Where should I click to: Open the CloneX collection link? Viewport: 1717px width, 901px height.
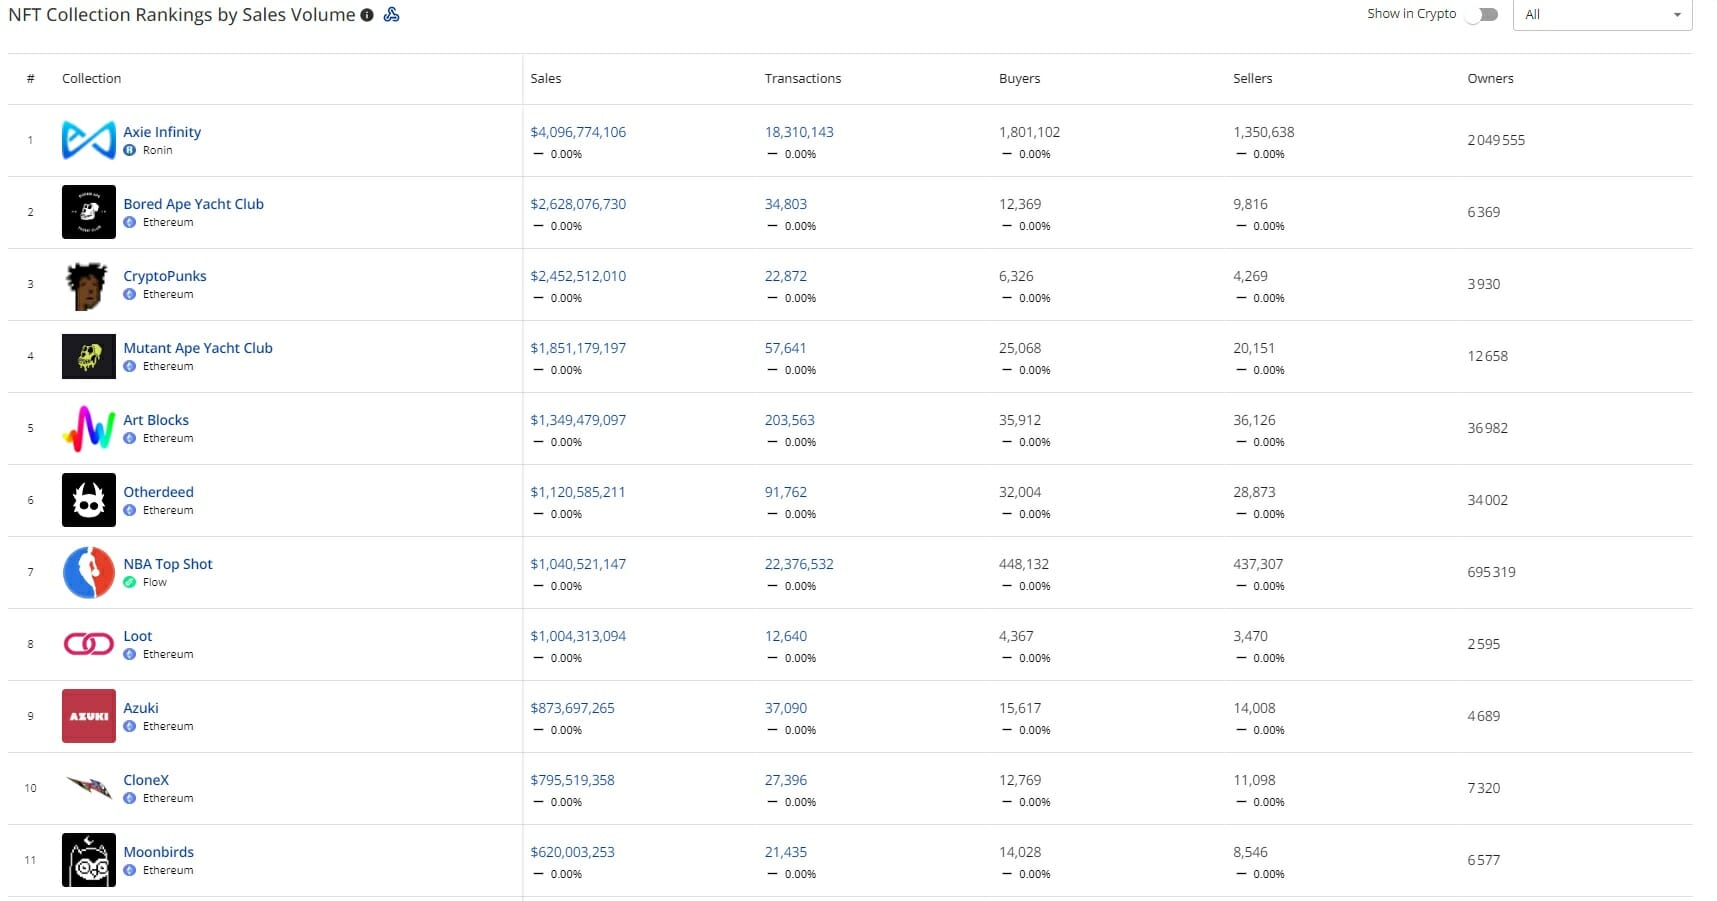click(146, 780)
